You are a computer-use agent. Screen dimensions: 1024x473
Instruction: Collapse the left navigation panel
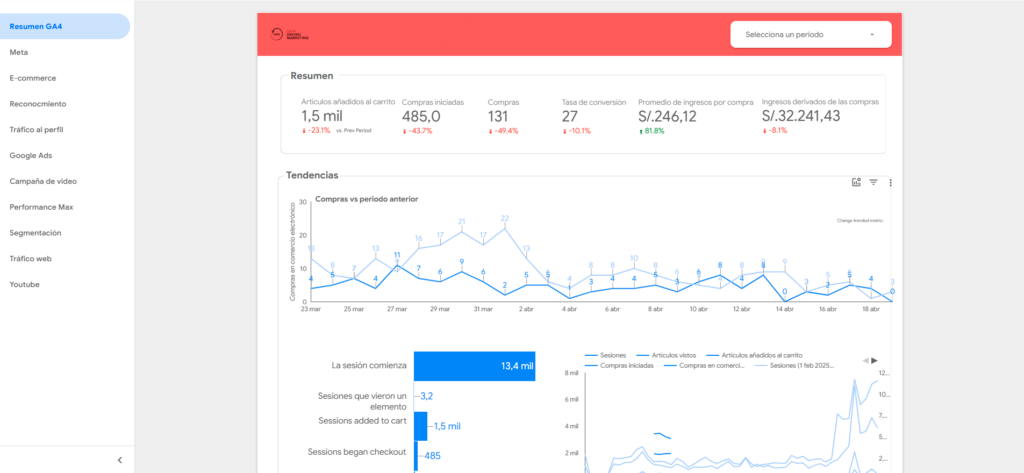click(x=119, y=460)
